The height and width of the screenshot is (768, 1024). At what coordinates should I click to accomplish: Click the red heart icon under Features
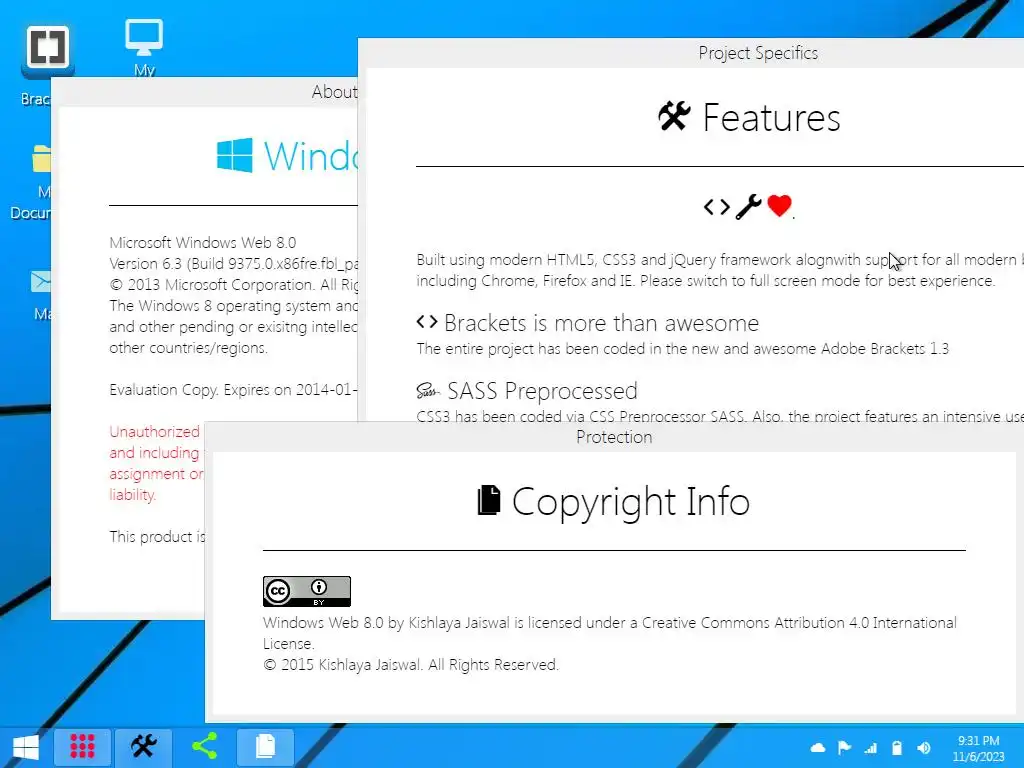tap(779, 206)
